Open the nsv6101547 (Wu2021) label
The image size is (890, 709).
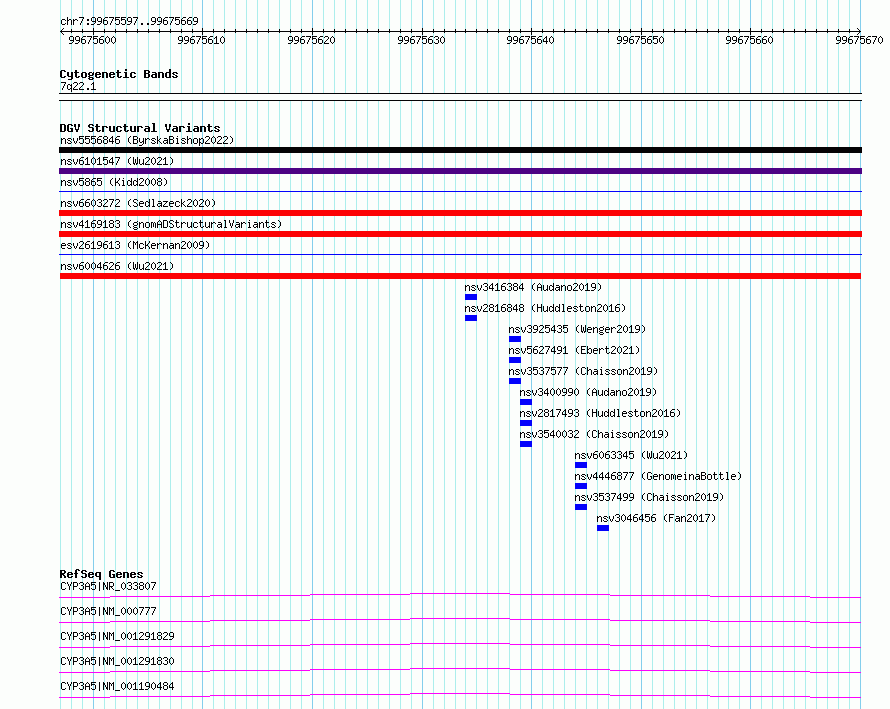117,161
